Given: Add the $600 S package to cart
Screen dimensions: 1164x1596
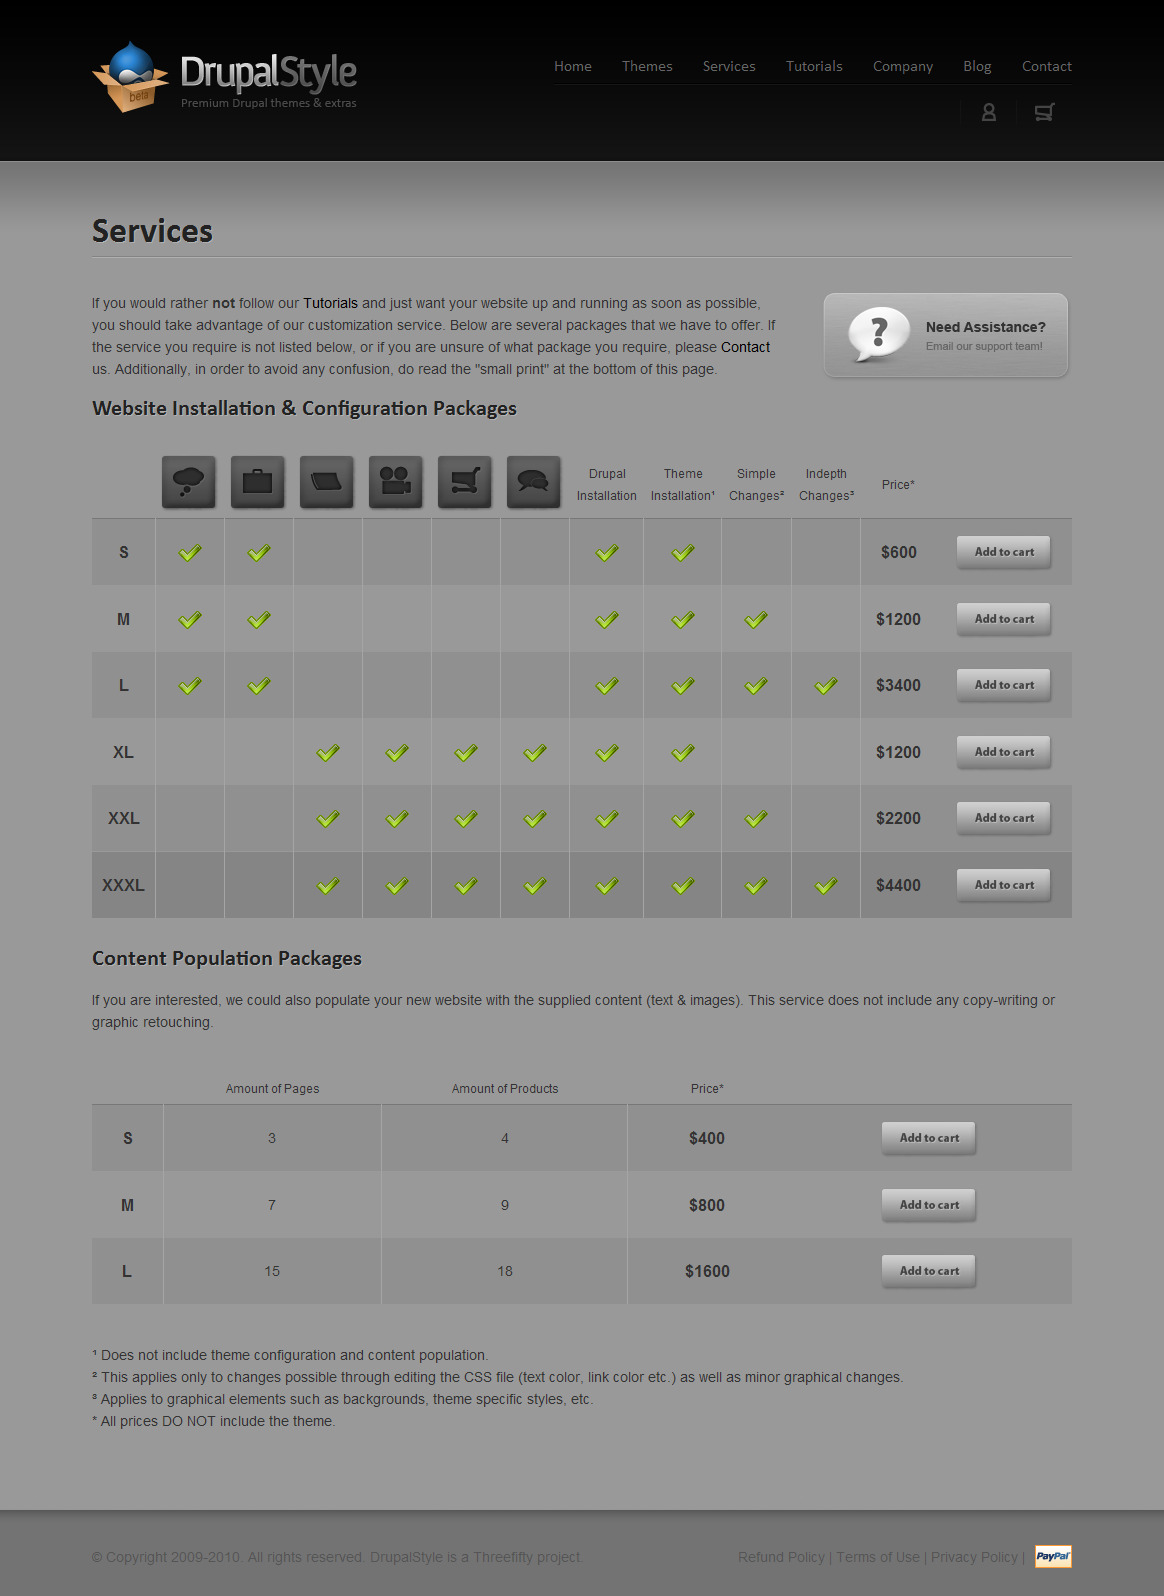Looking at the screenshot, I should point(1004,552).
